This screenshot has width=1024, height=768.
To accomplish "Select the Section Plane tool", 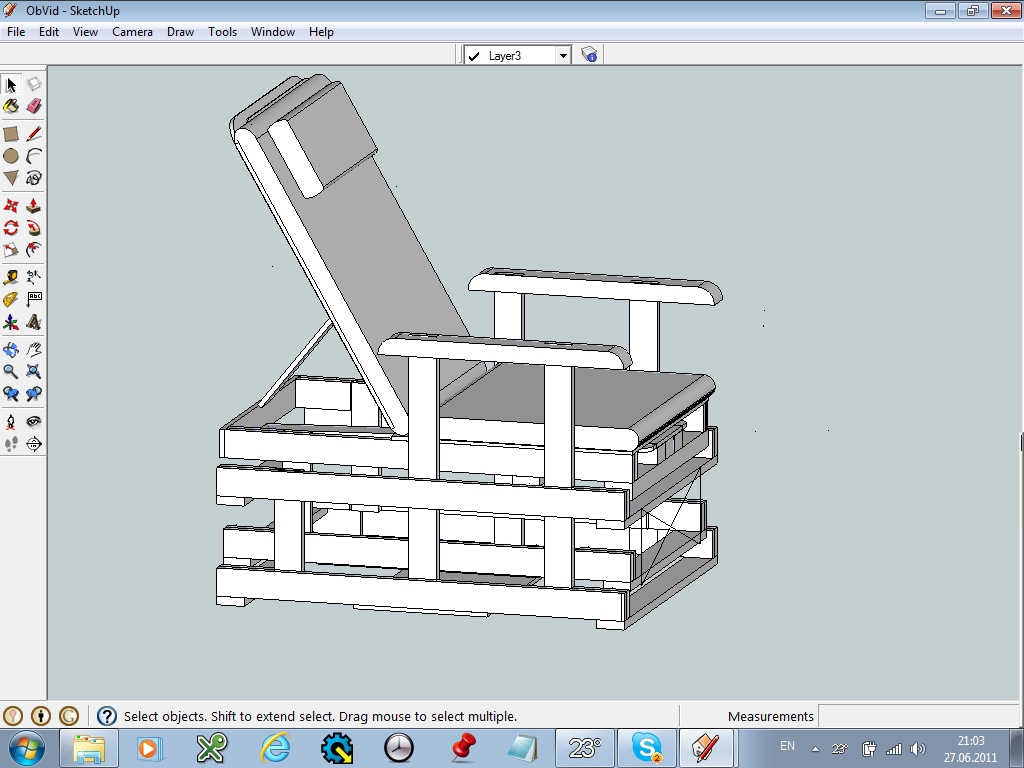I will pyautogui.click(x=34, y=444).
